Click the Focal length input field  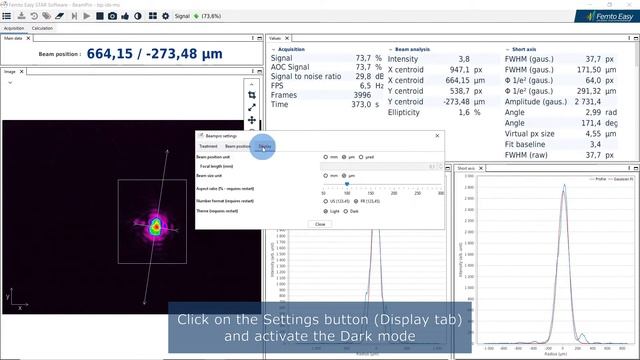[x=382, y=166]
